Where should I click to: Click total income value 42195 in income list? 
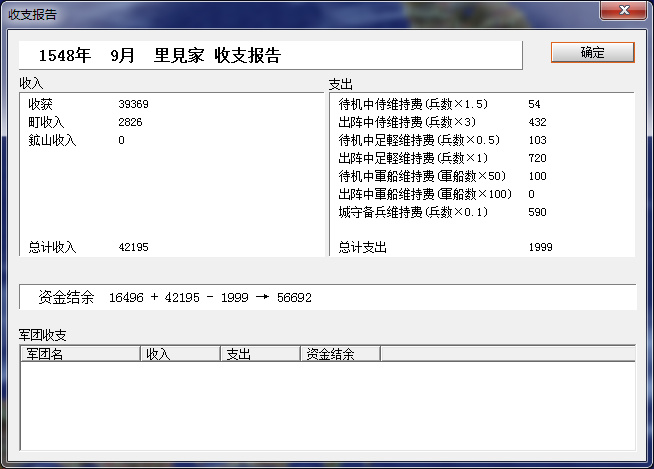[x=133, y=247]
